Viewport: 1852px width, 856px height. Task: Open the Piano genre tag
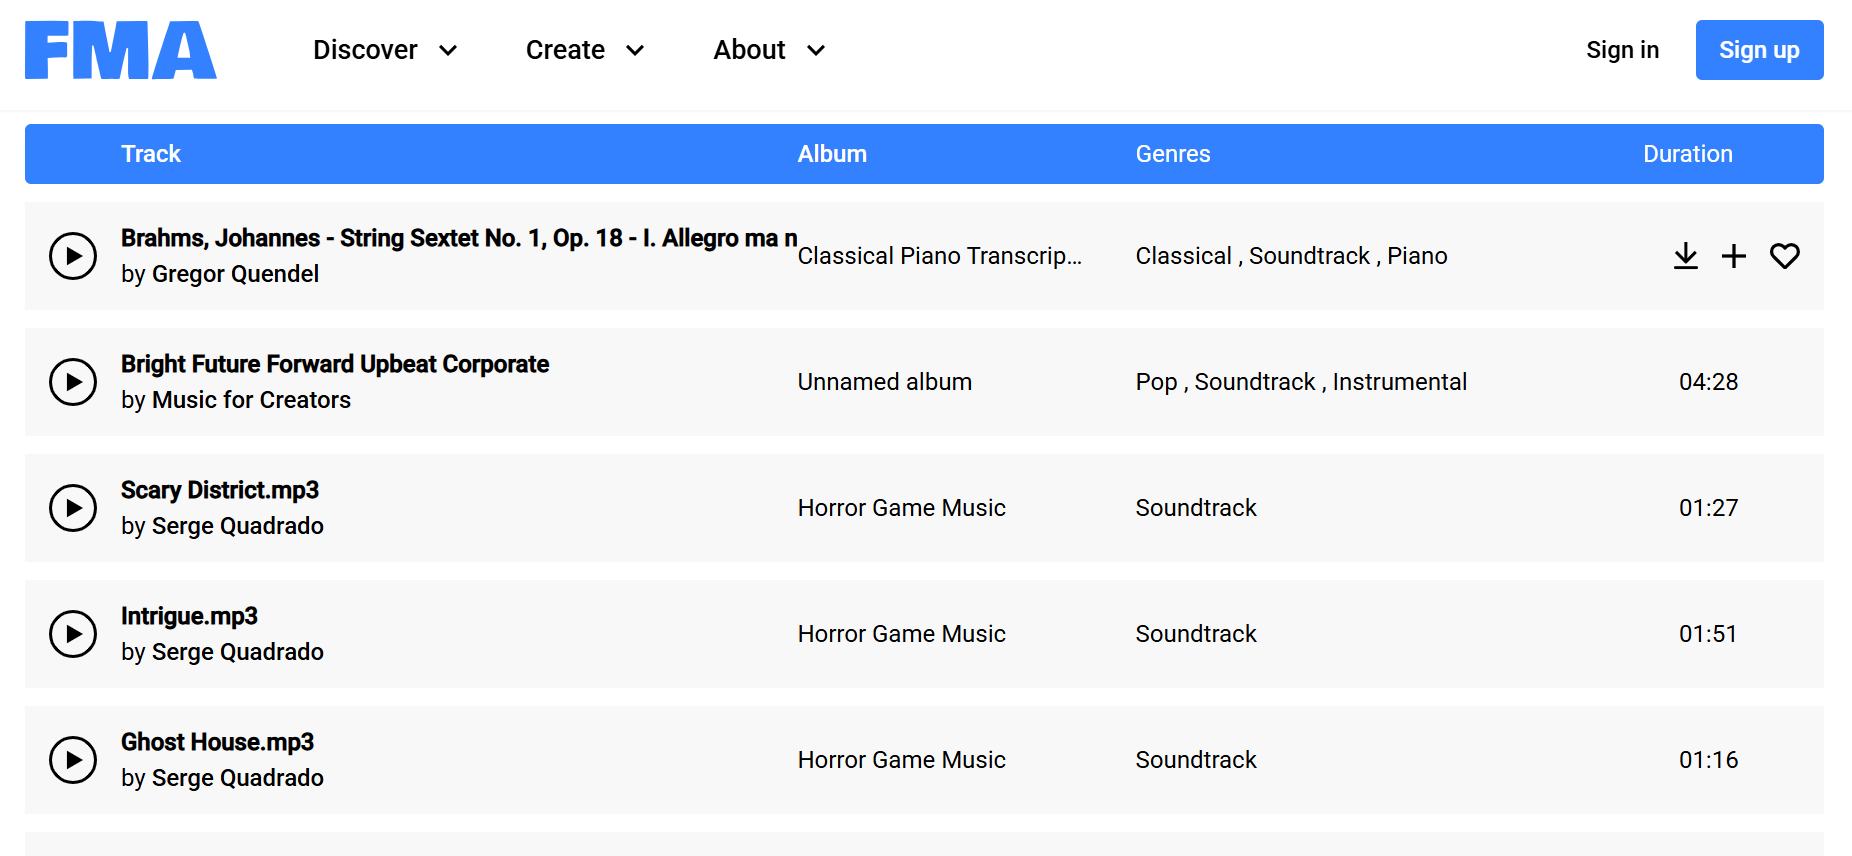point(1417,256)
